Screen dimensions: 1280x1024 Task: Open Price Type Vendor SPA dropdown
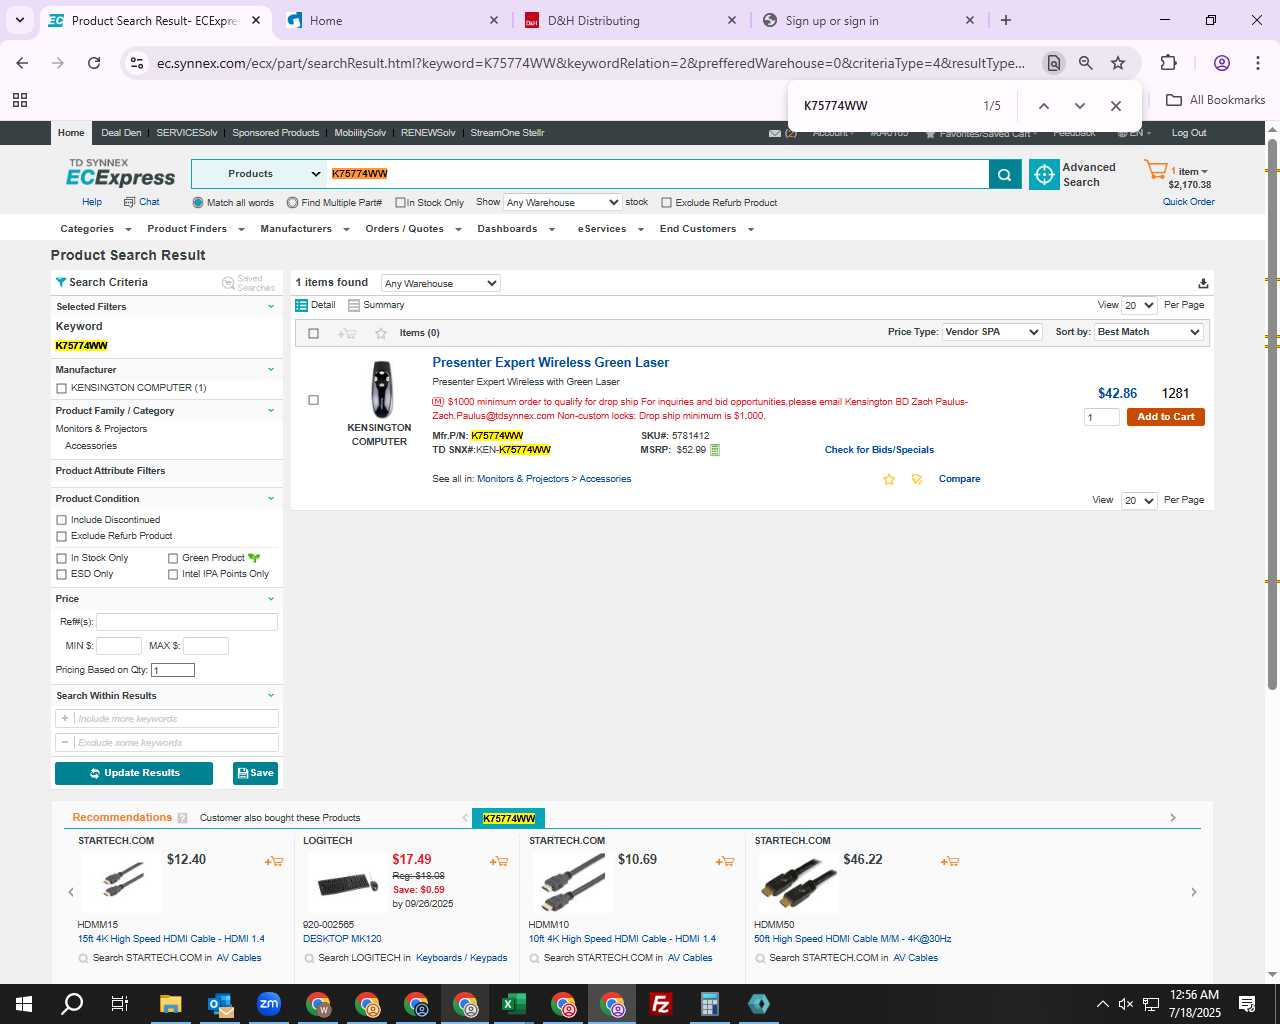pos(992,332)
